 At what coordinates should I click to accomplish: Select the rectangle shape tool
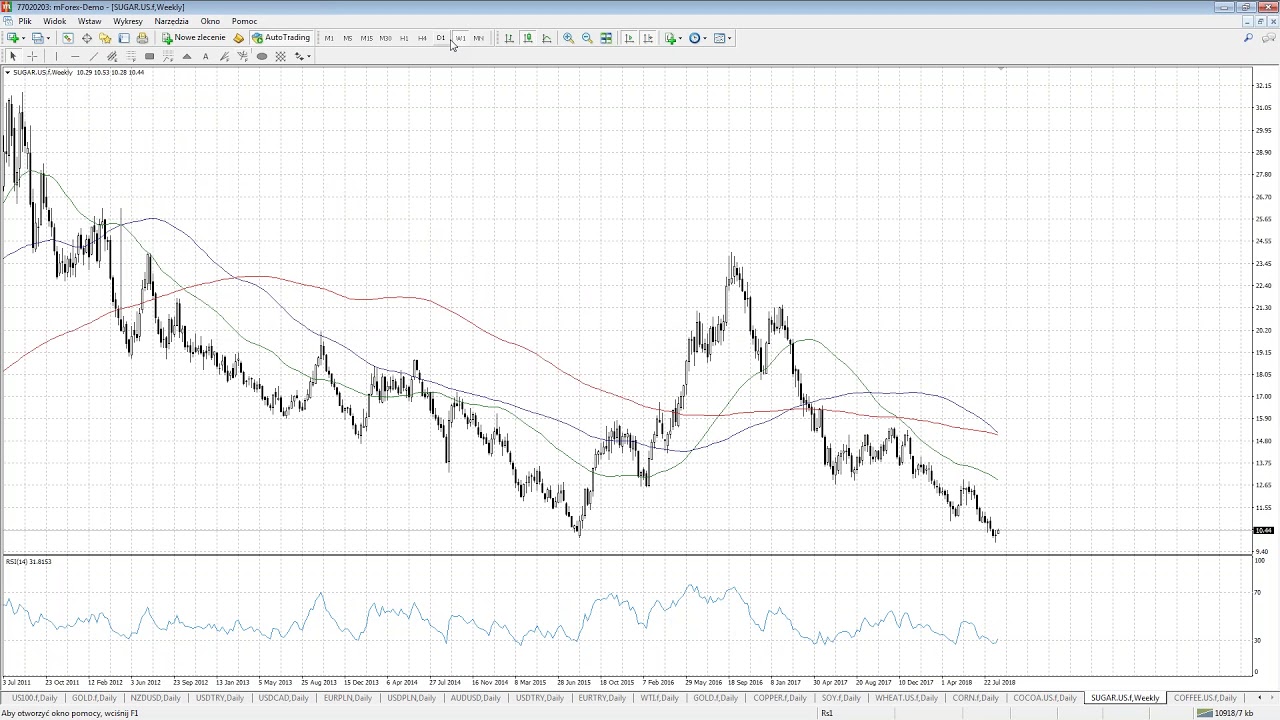click(x=149, y=56)
